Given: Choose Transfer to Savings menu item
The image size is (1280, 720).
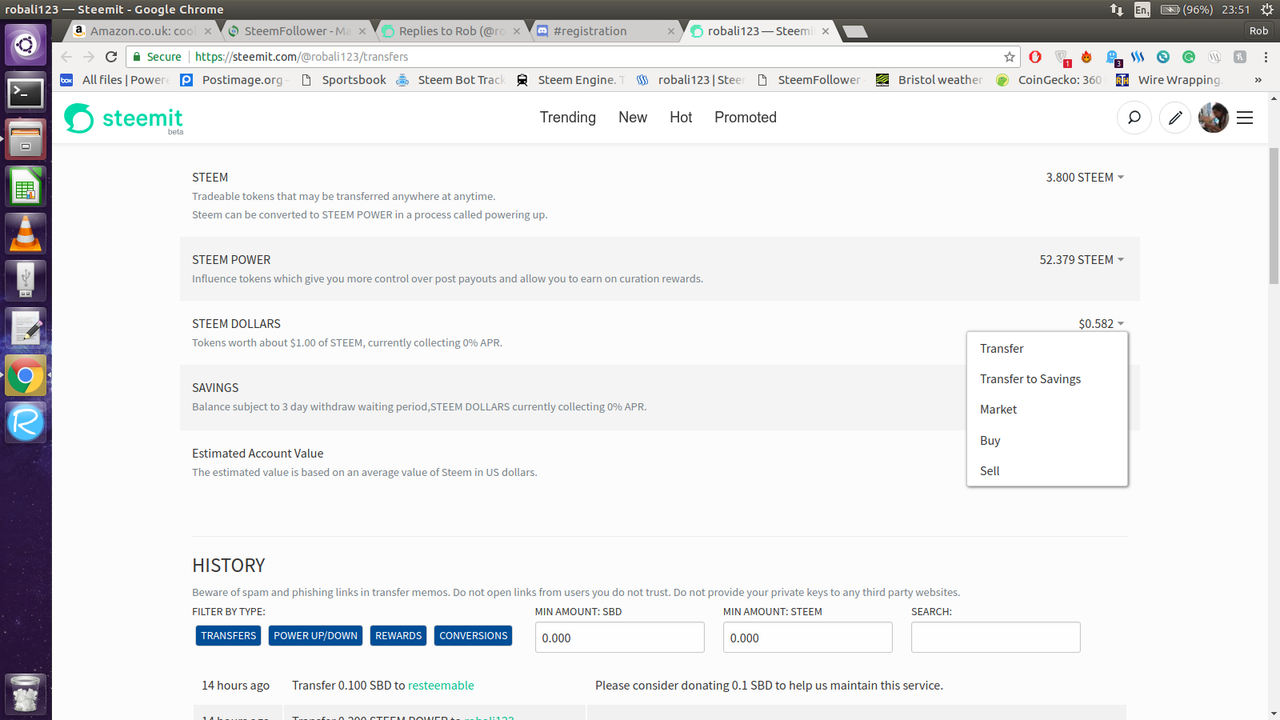Looking at the screenshot, I should 1047,379.
